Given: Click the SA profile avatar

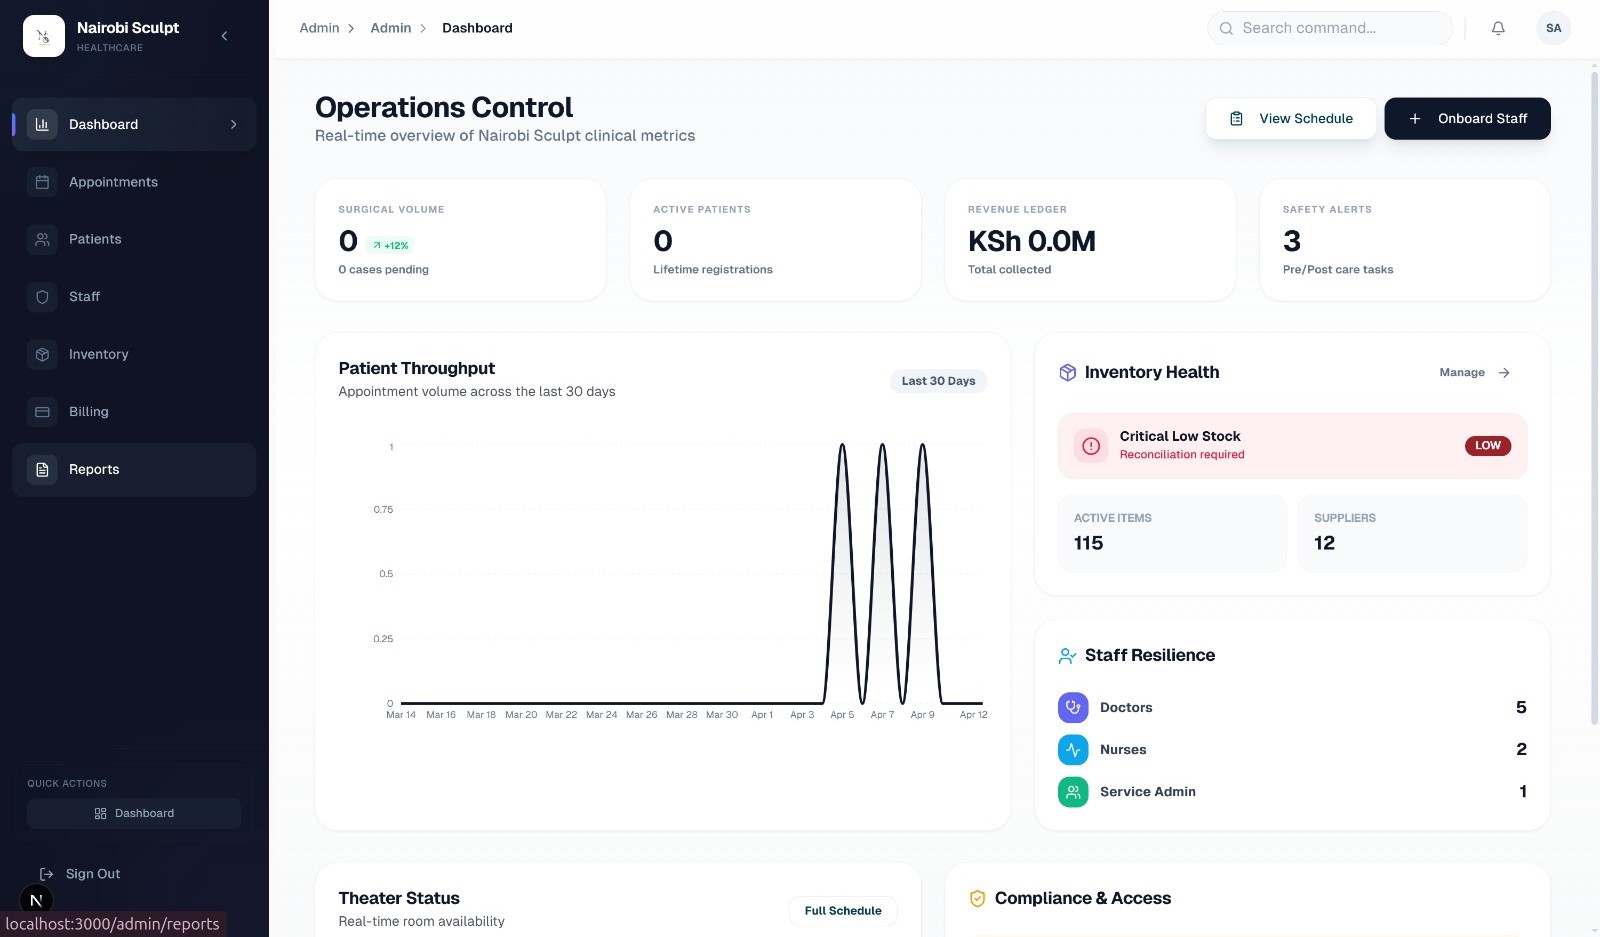Looking at the screenshot, I should [1553, 28].
